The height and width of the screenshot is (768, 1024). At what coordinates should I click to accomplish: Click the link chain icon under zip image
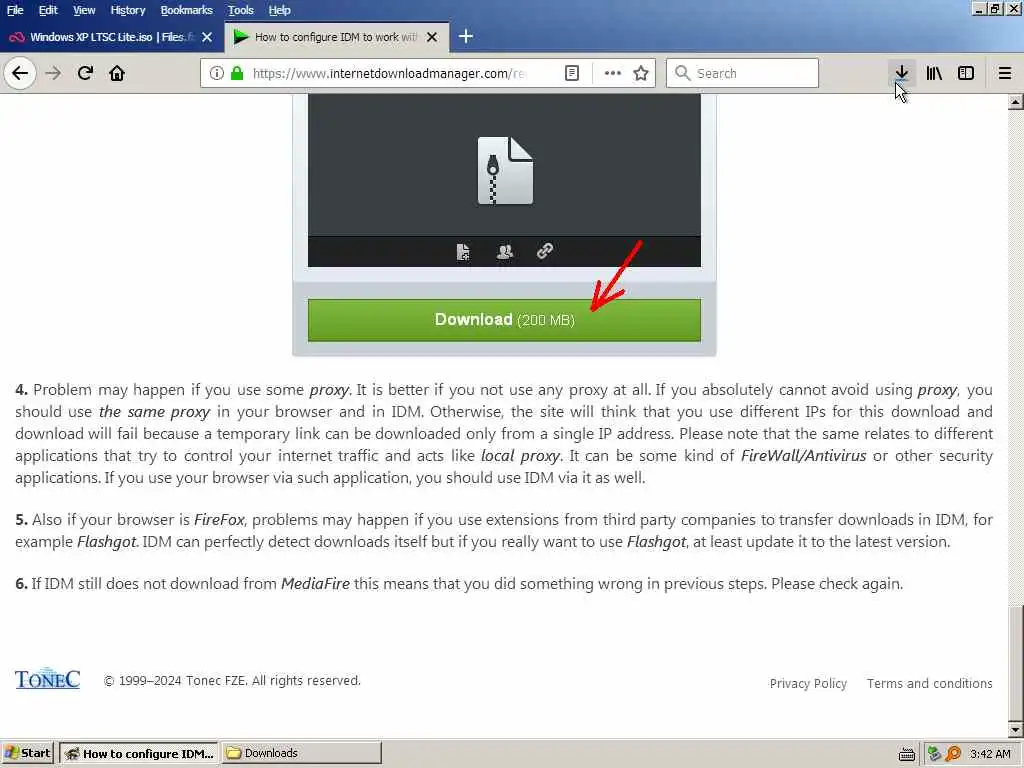click(545, 251)
